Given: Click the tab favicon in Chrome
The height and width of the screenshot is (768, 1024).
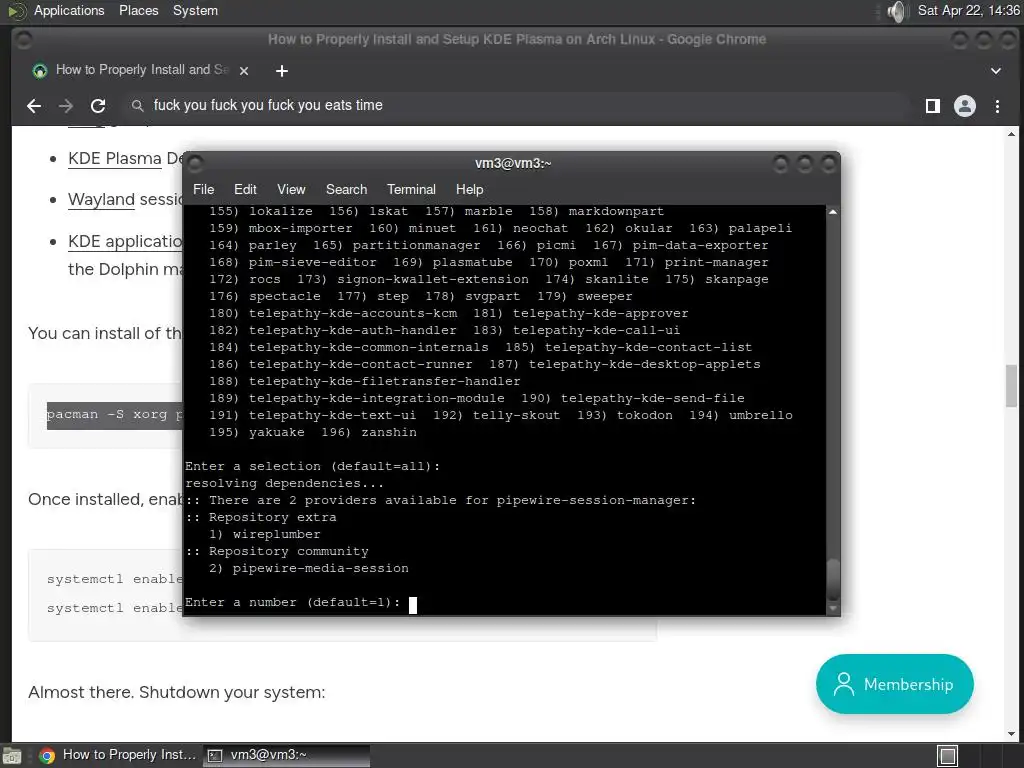Looking at the screenshot, I should click(40, 71).
